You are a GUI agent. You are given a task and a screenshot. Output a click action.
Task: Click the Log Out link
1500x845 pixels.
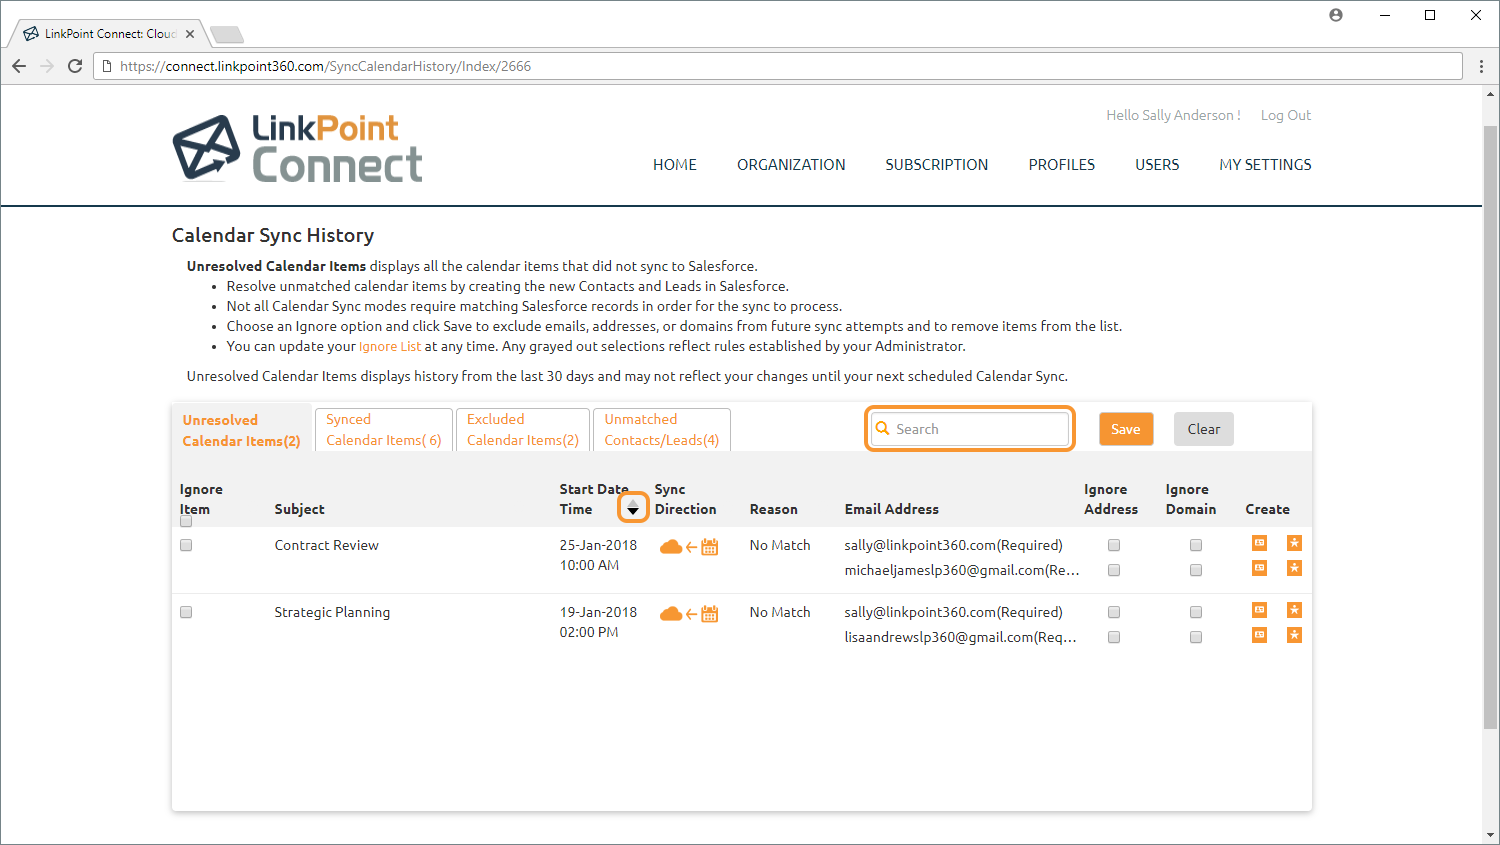point(1286,115)
